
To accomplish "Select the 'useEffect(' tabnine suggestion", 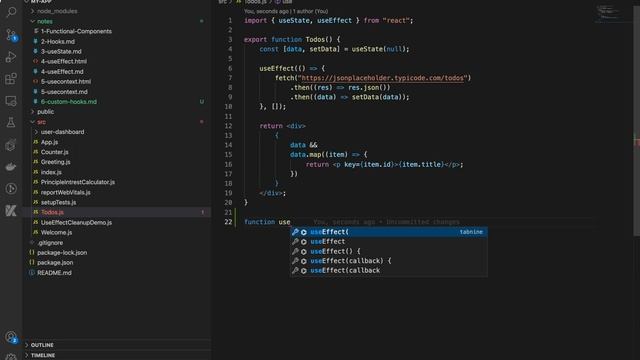I will click(x=389, y=232).
